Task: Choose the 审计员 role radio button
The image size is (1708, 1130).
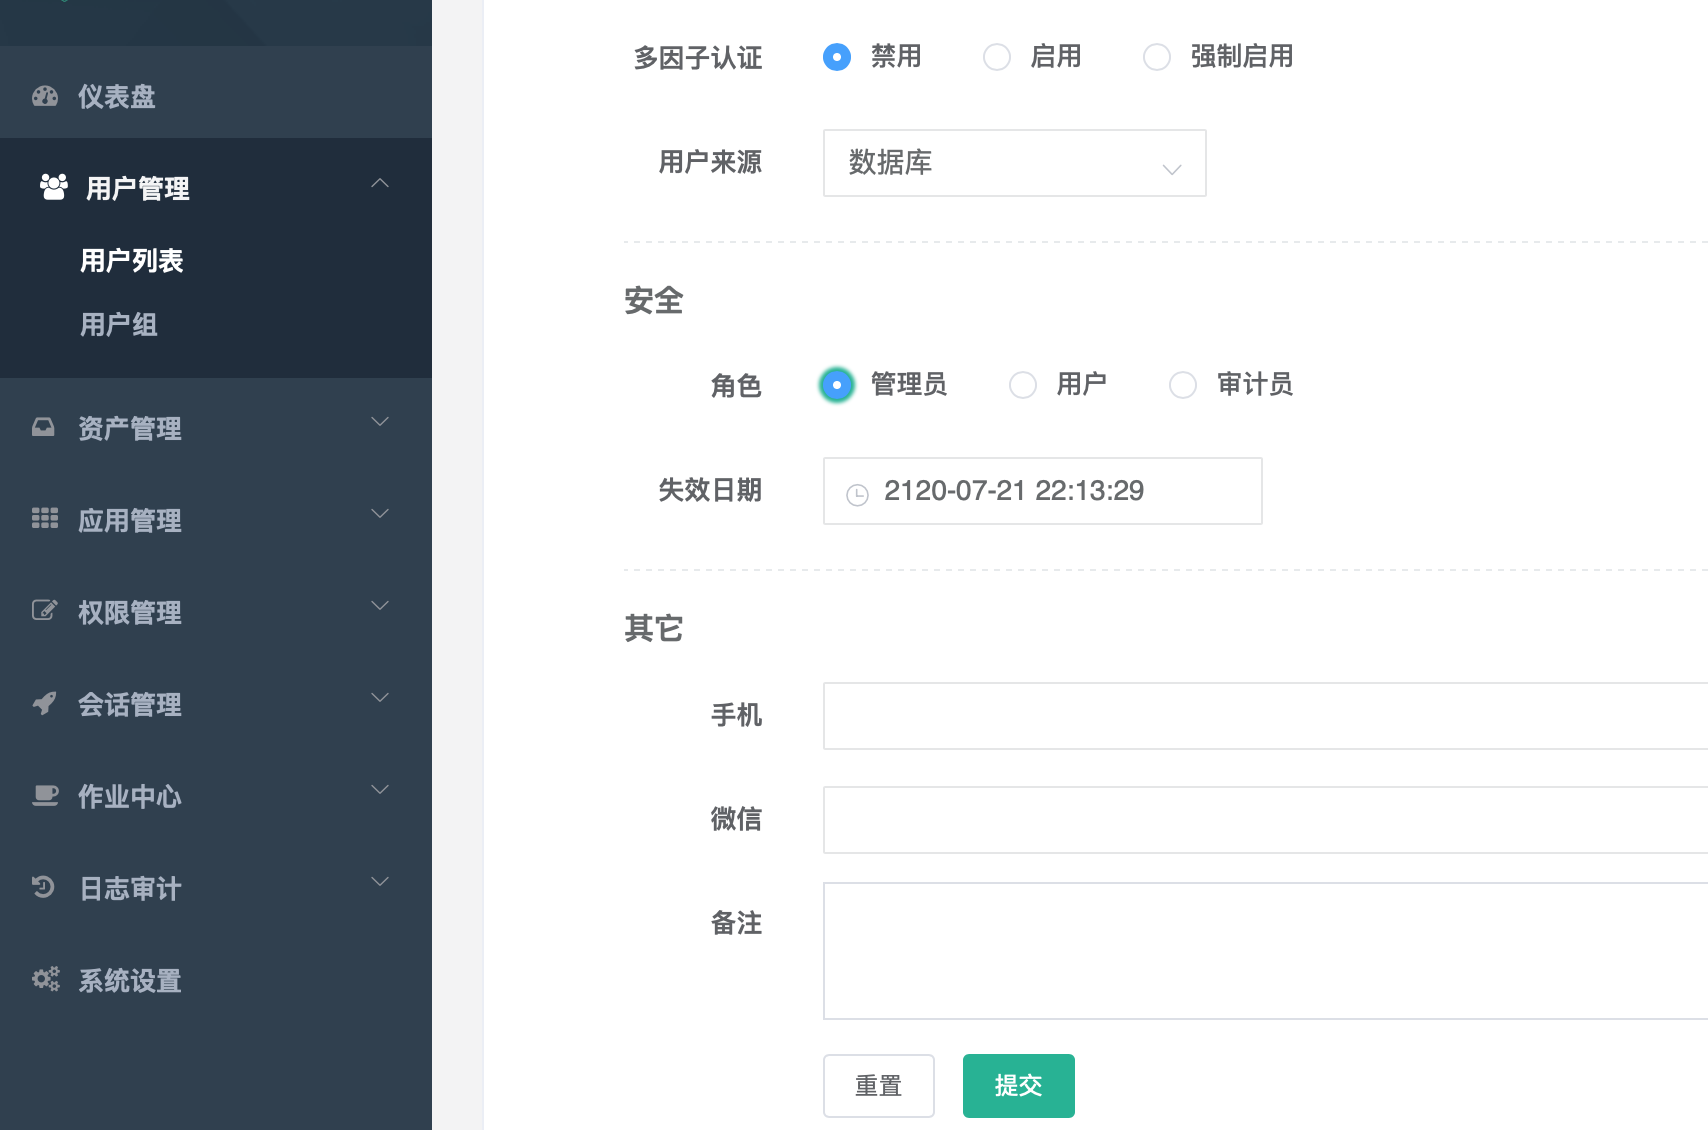Action: (1183, 385)
